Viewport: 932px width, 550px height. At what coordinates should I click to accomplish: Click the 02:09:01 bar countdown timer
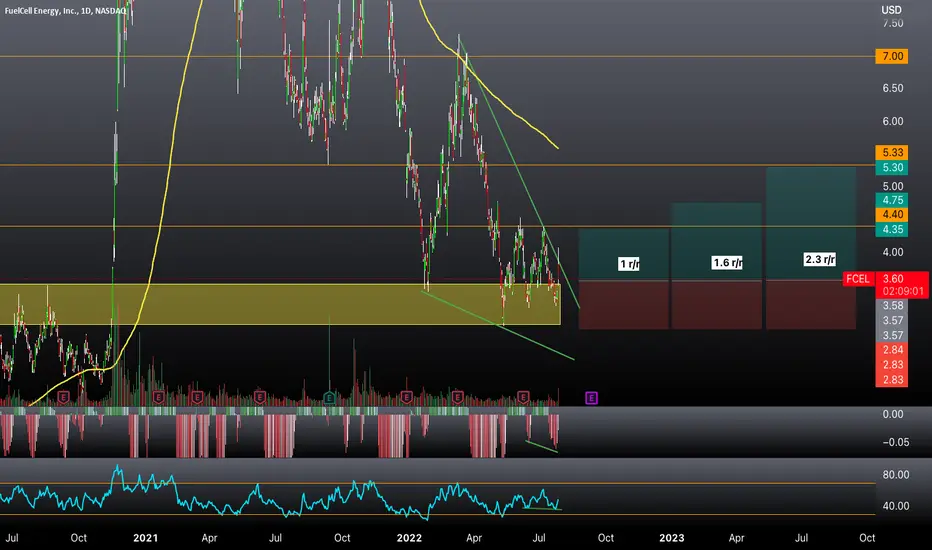point(903,291)
